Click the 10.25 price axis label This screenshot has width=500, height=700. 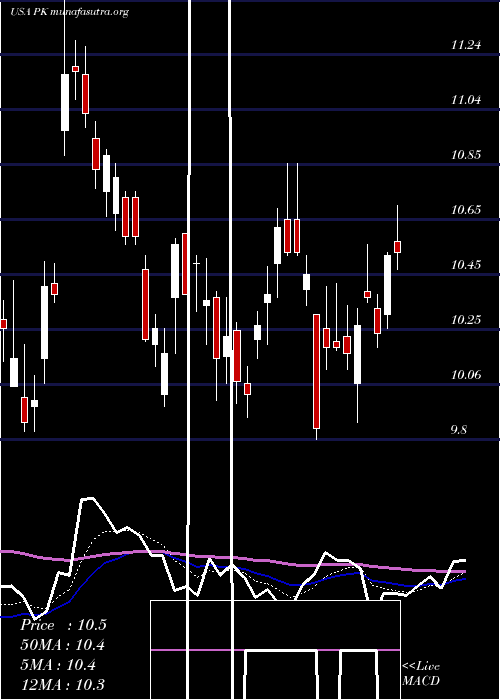(466, 320)
